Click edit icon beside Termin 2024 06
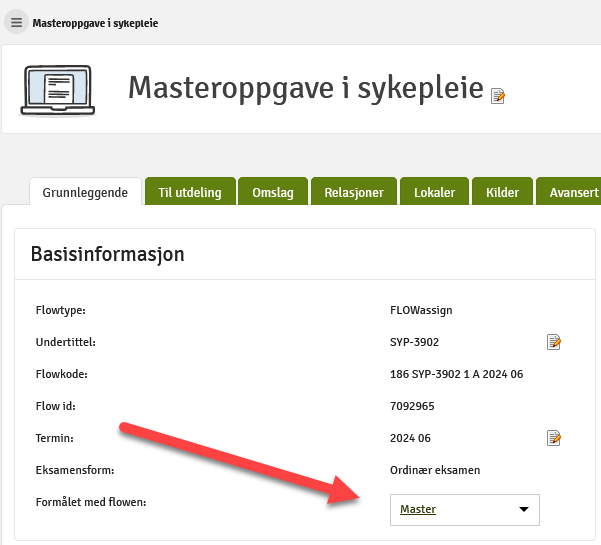Screen dimensions: 601x545 (554, 437)
